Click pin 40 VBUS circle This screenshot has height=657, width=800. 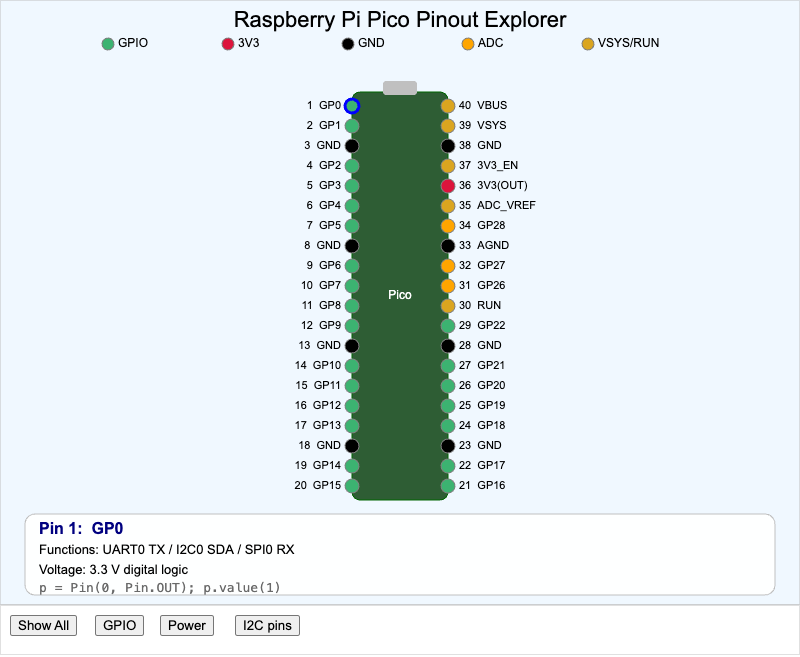(448, 106)
